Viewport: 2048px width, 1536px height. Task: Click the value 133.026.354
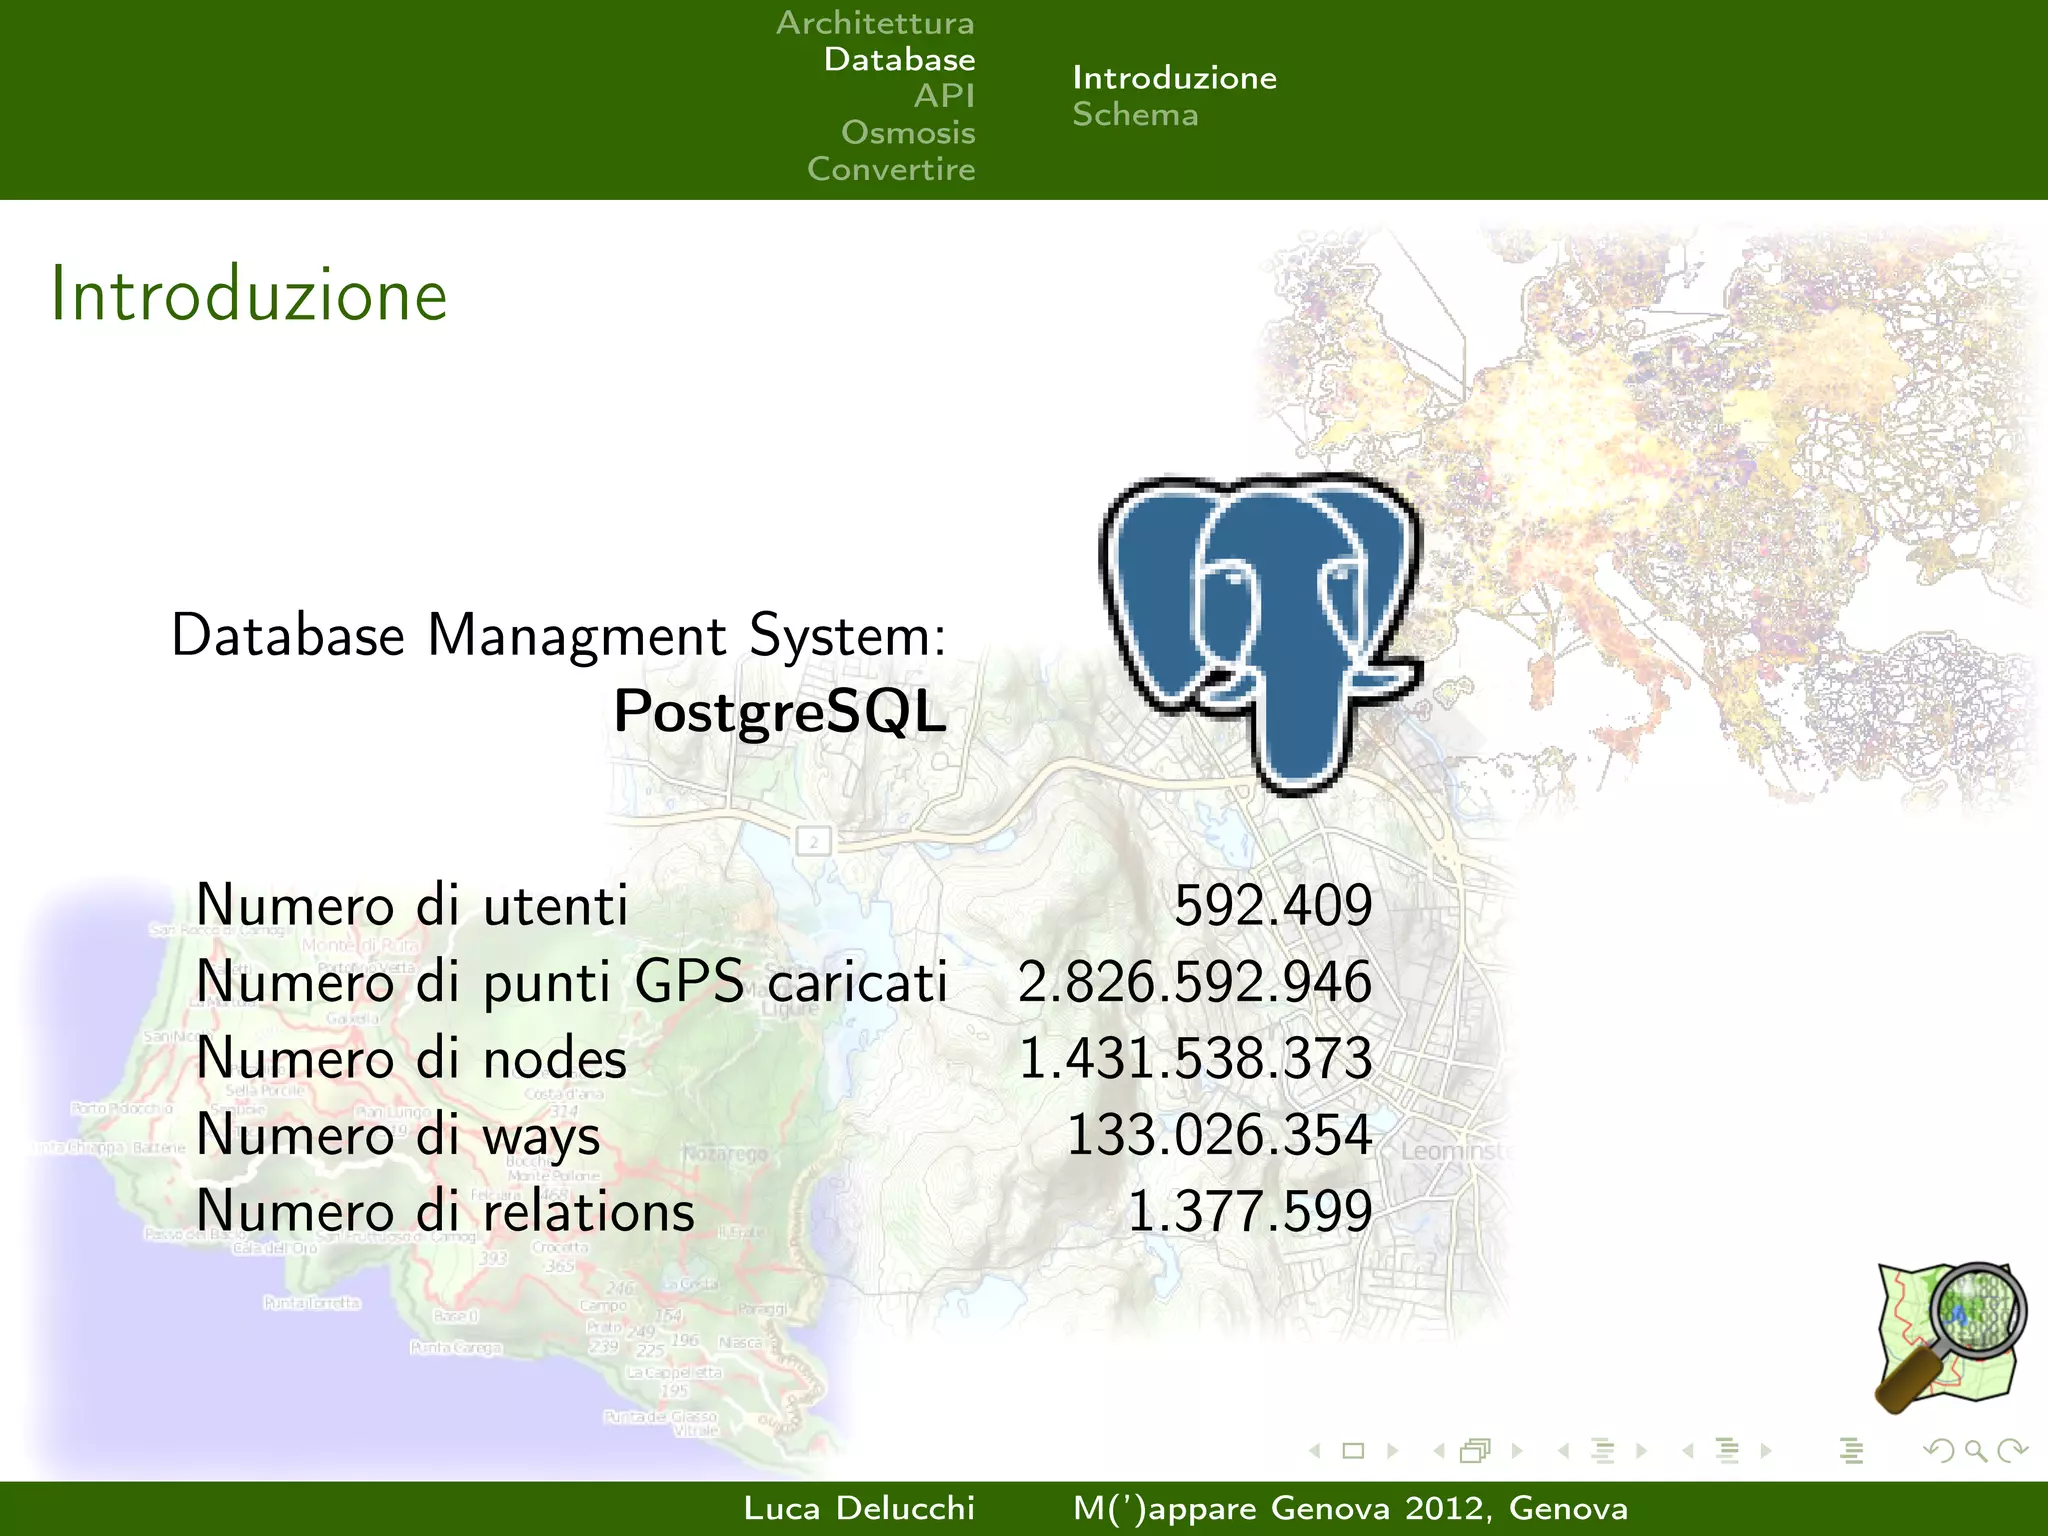tap(1219, 1135)
